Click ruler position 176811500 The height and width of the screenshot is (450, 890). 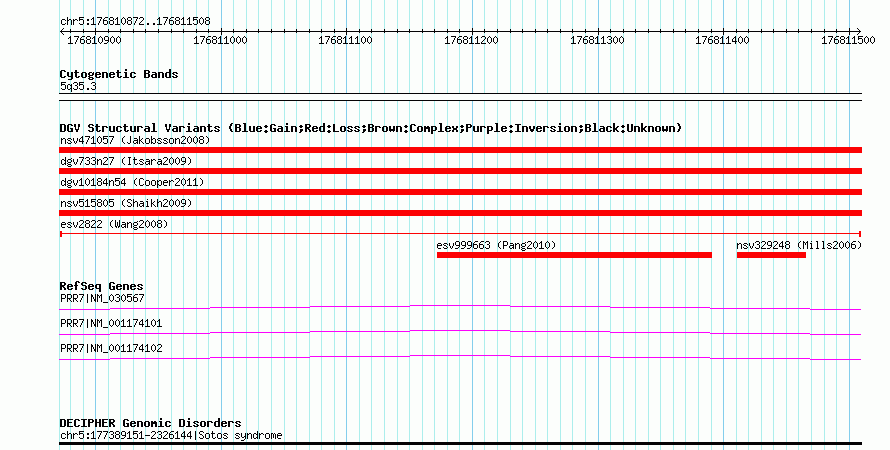coord(849,40)
